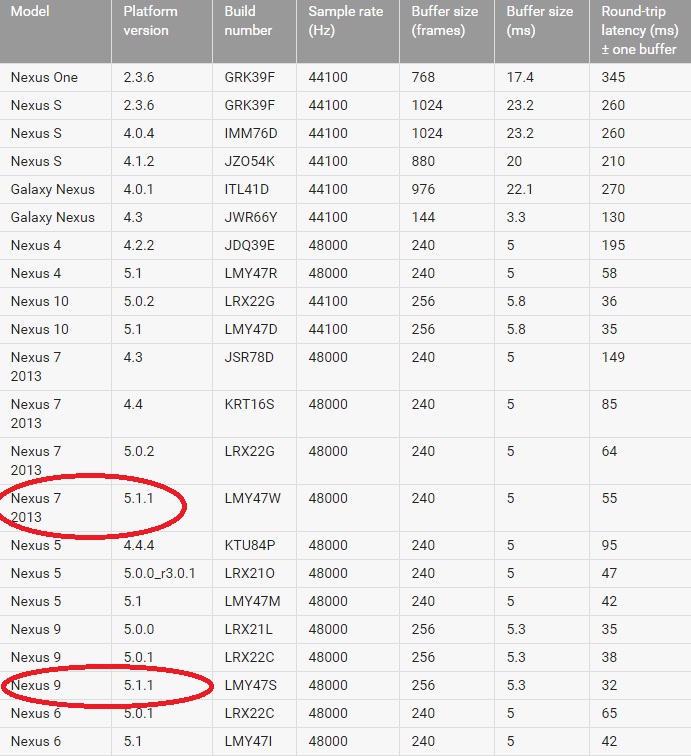Click build number KTU84P

[250, 545]
